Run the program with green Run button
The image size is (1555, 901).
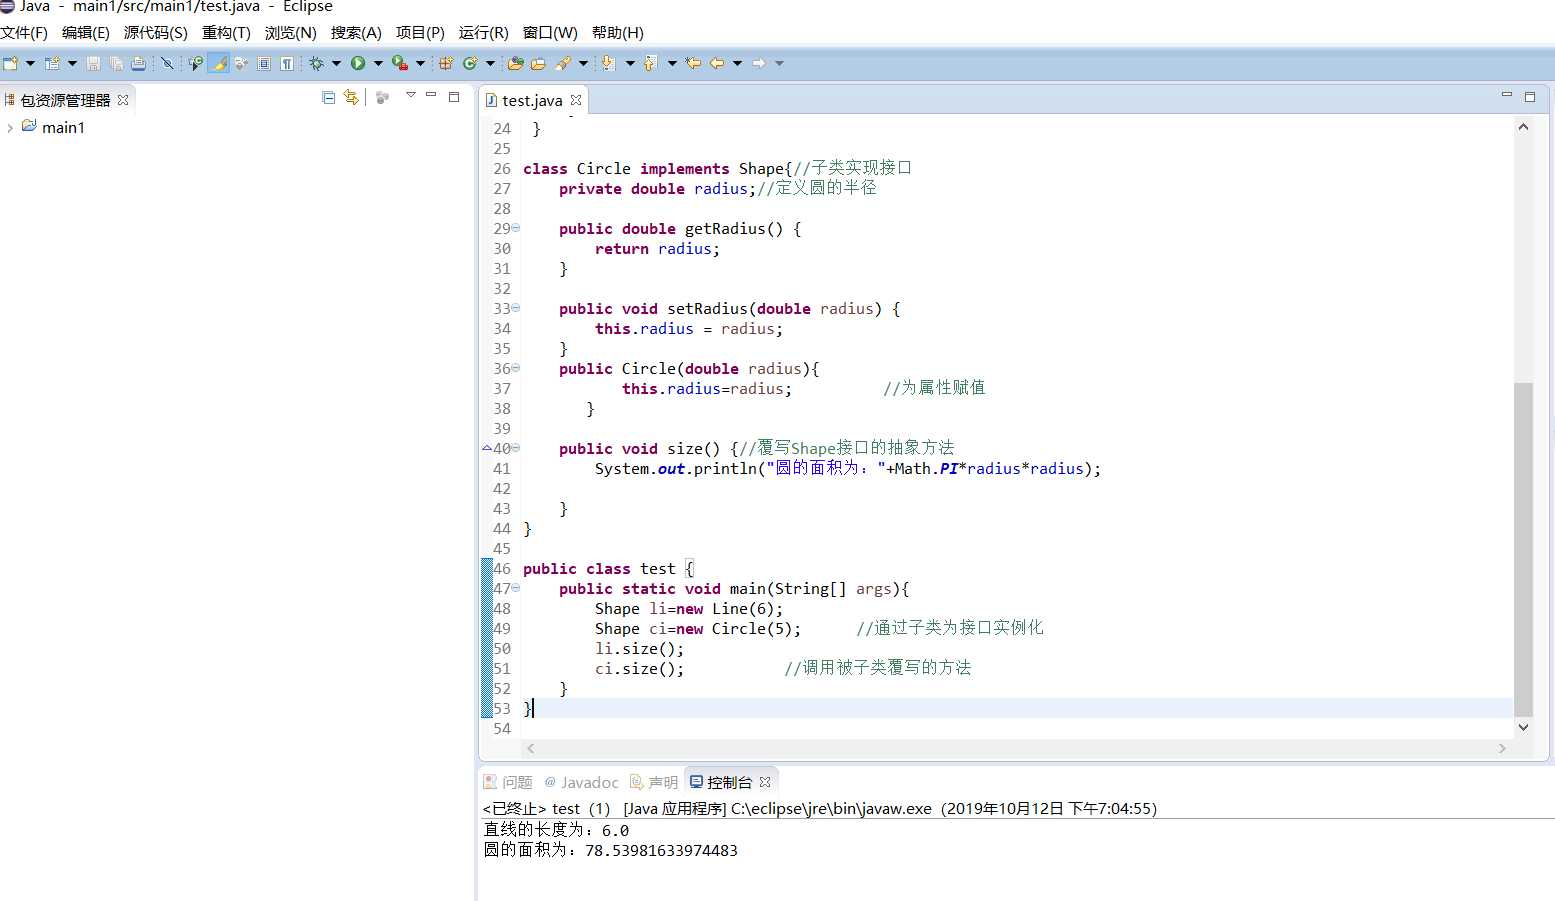(357, 63)
